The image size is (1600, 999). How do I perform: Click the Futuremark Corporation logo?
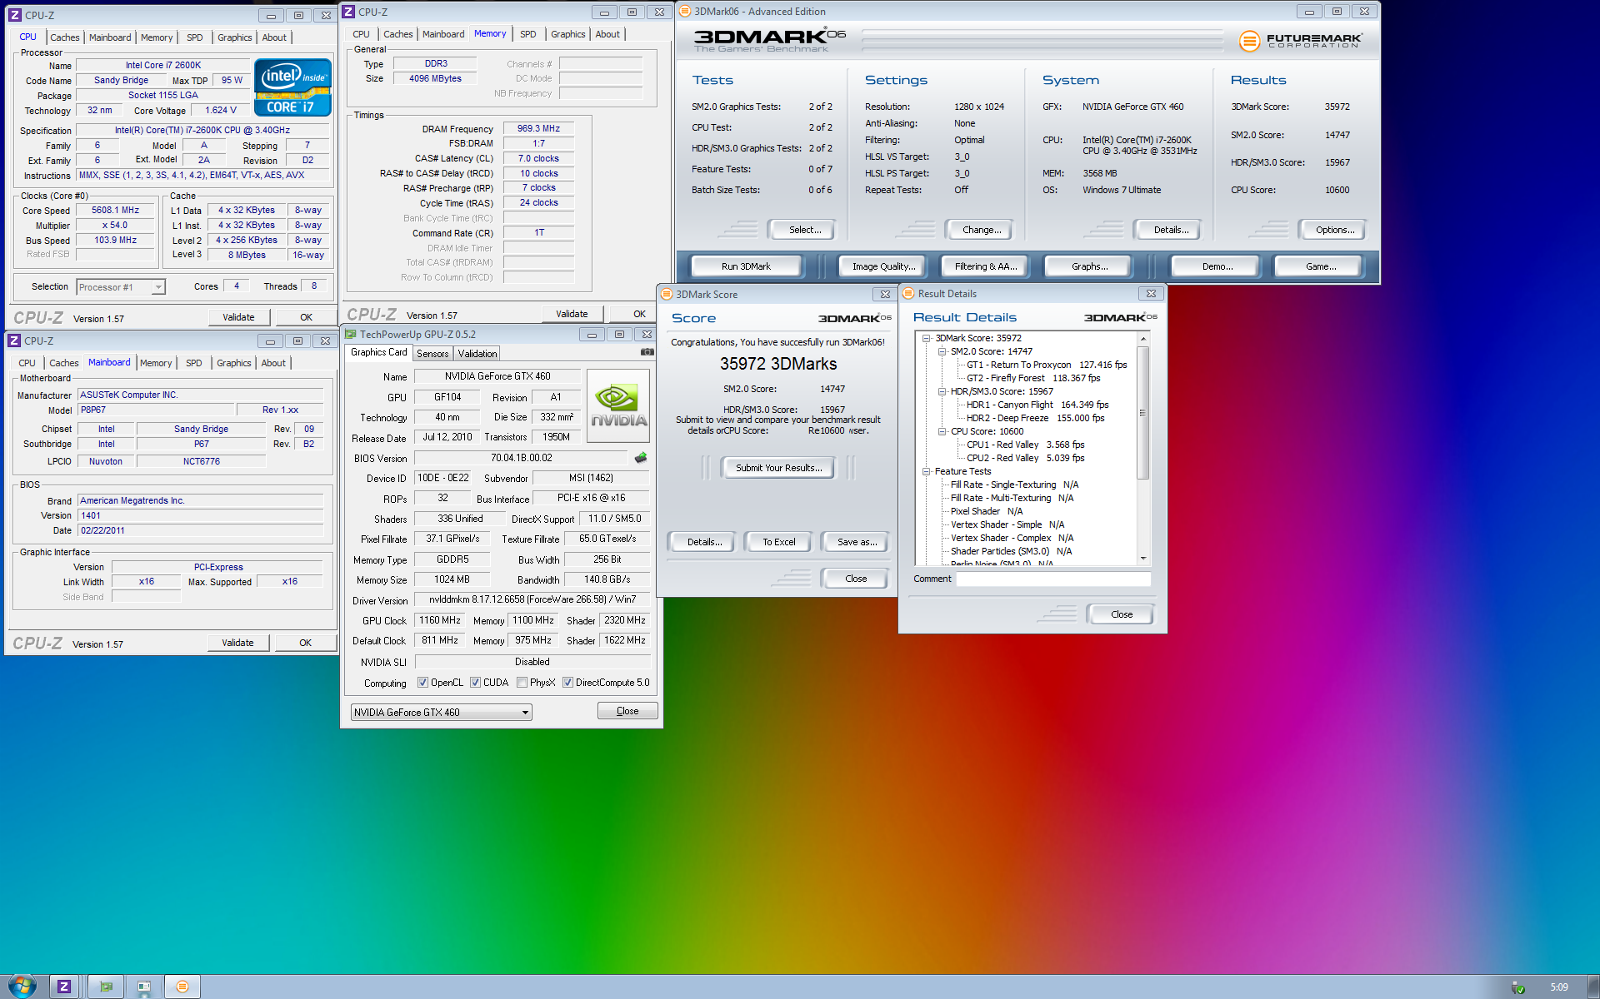[x=1301, y=41]
